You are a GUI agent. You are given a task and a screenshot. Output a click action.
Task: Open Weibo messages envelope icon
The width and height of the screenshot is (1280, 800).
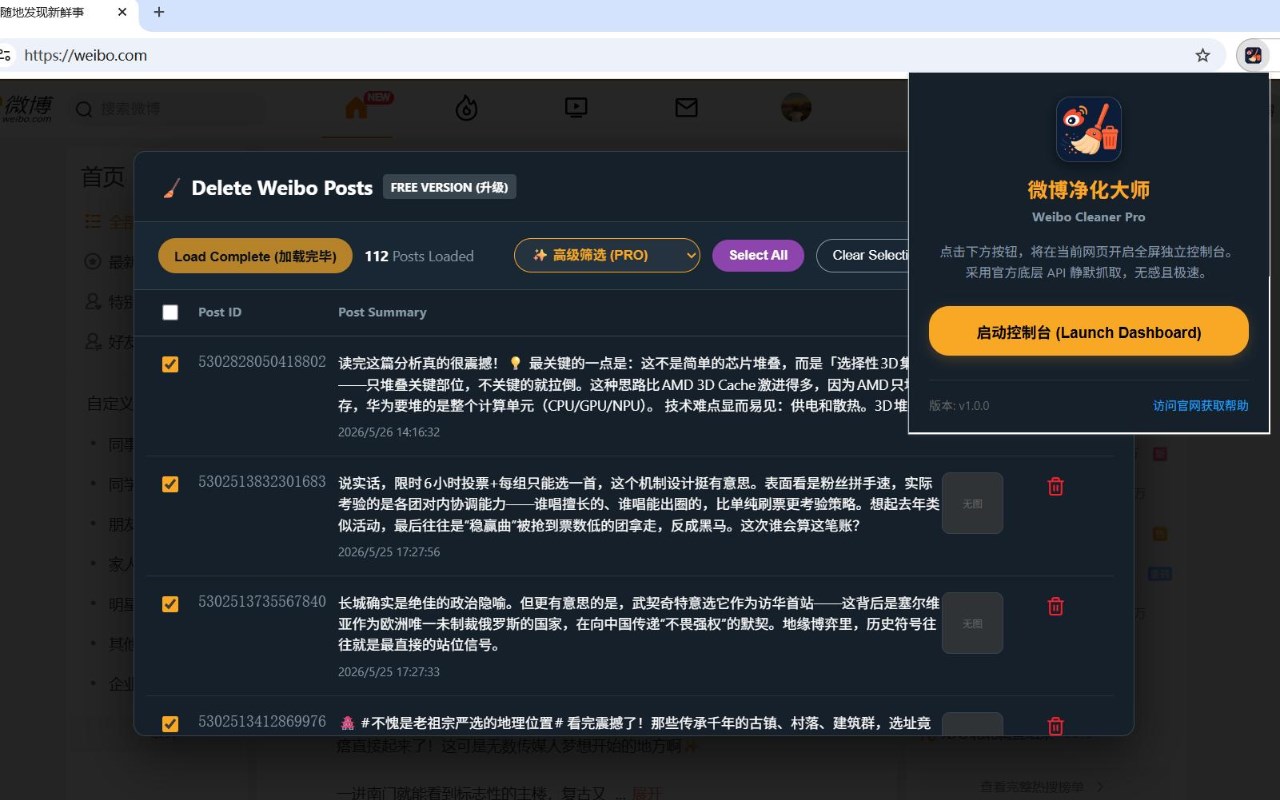point(686,107)
